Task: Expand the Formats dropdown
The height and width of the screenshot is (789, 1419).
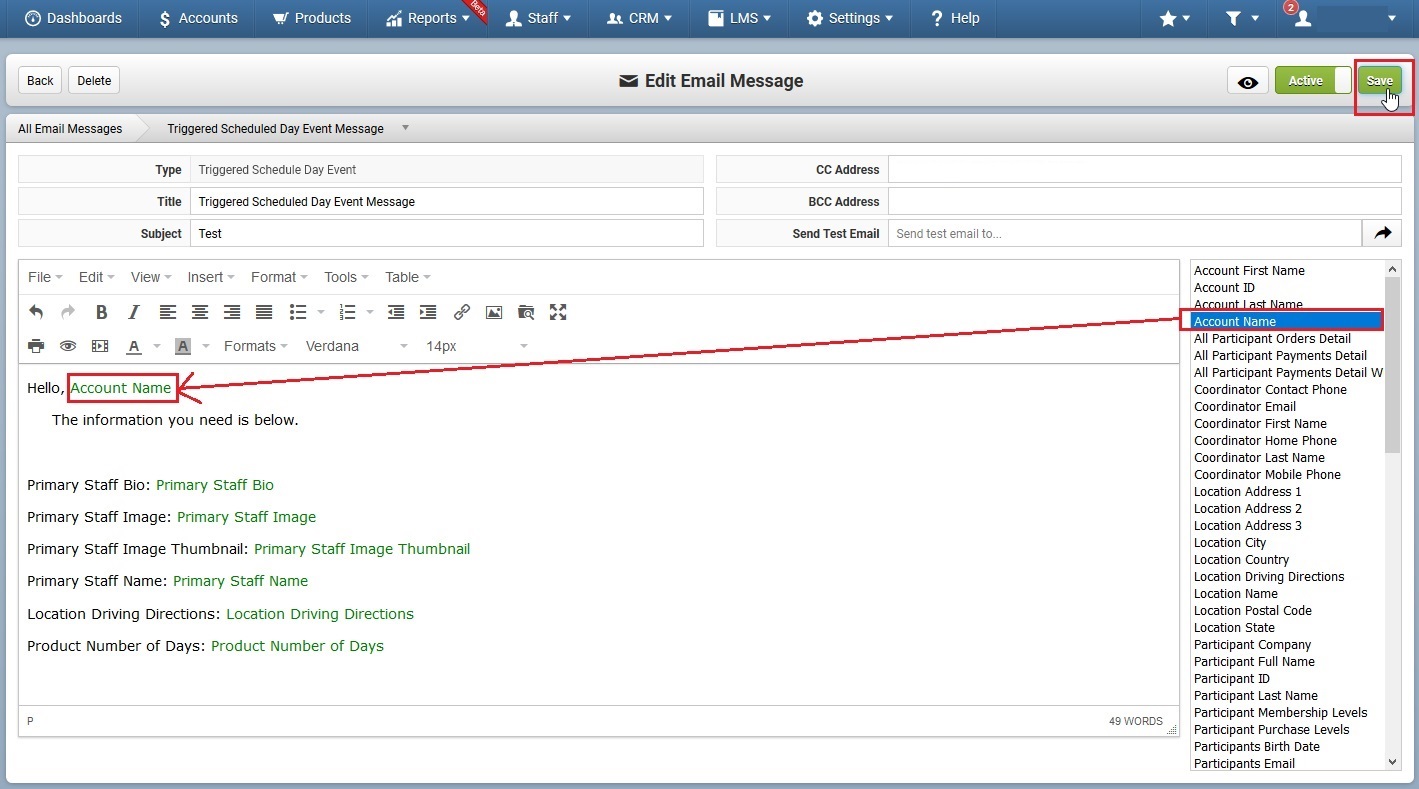Action: 256,346
